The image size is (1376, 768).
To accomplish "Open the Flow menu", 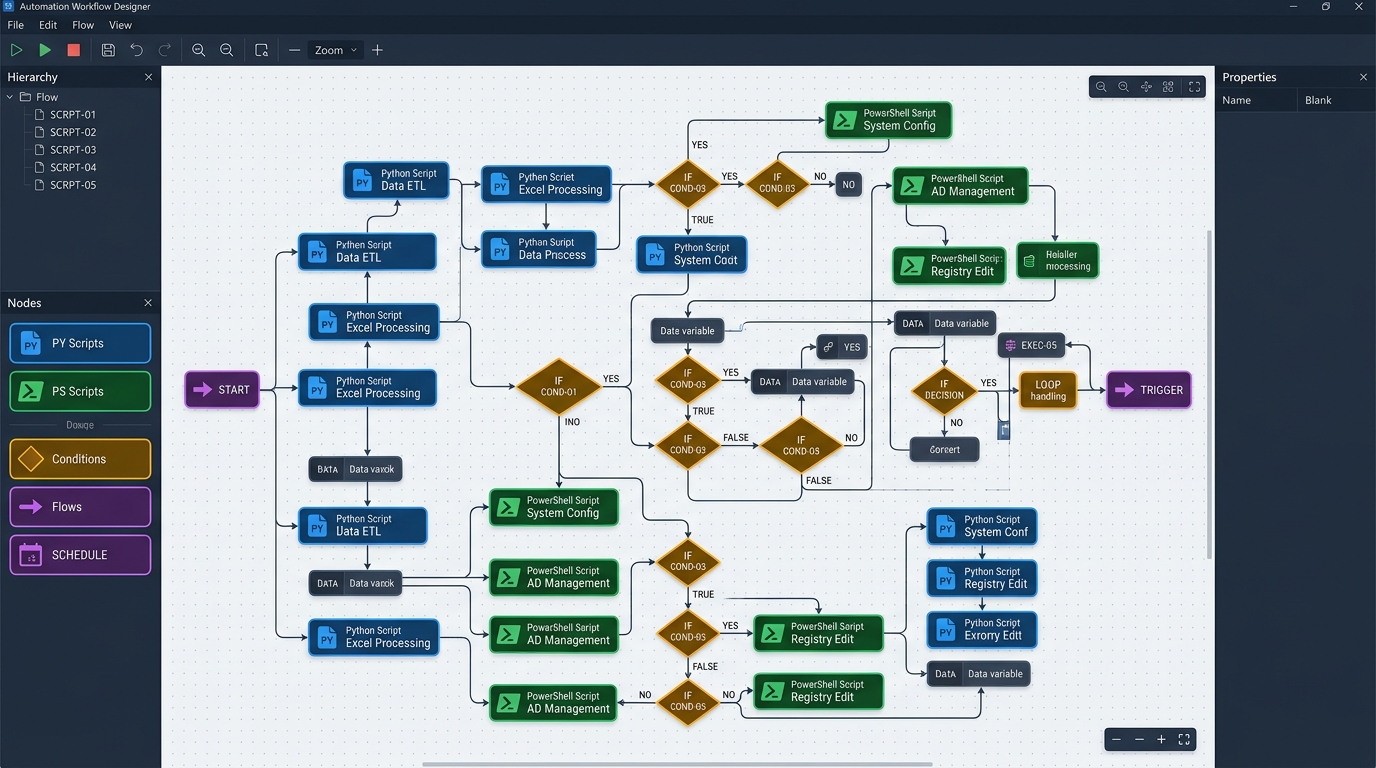I will pos(83,25).
